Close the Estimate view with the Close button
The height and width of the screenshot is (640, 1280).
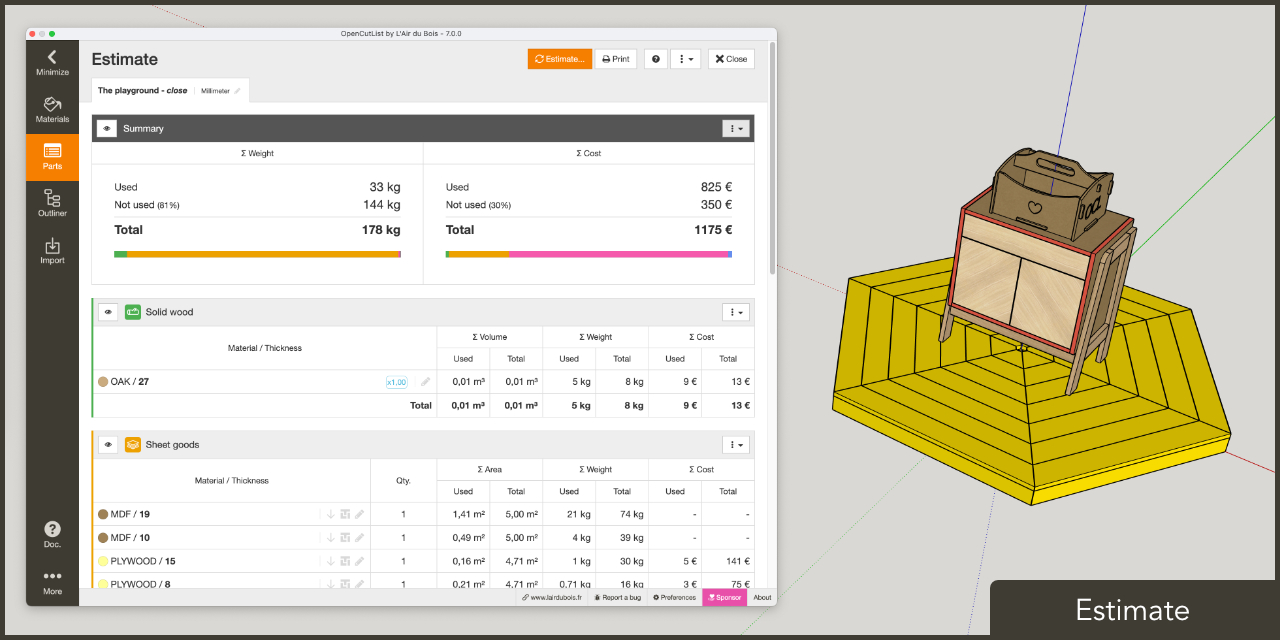click(x=731, y=59)
